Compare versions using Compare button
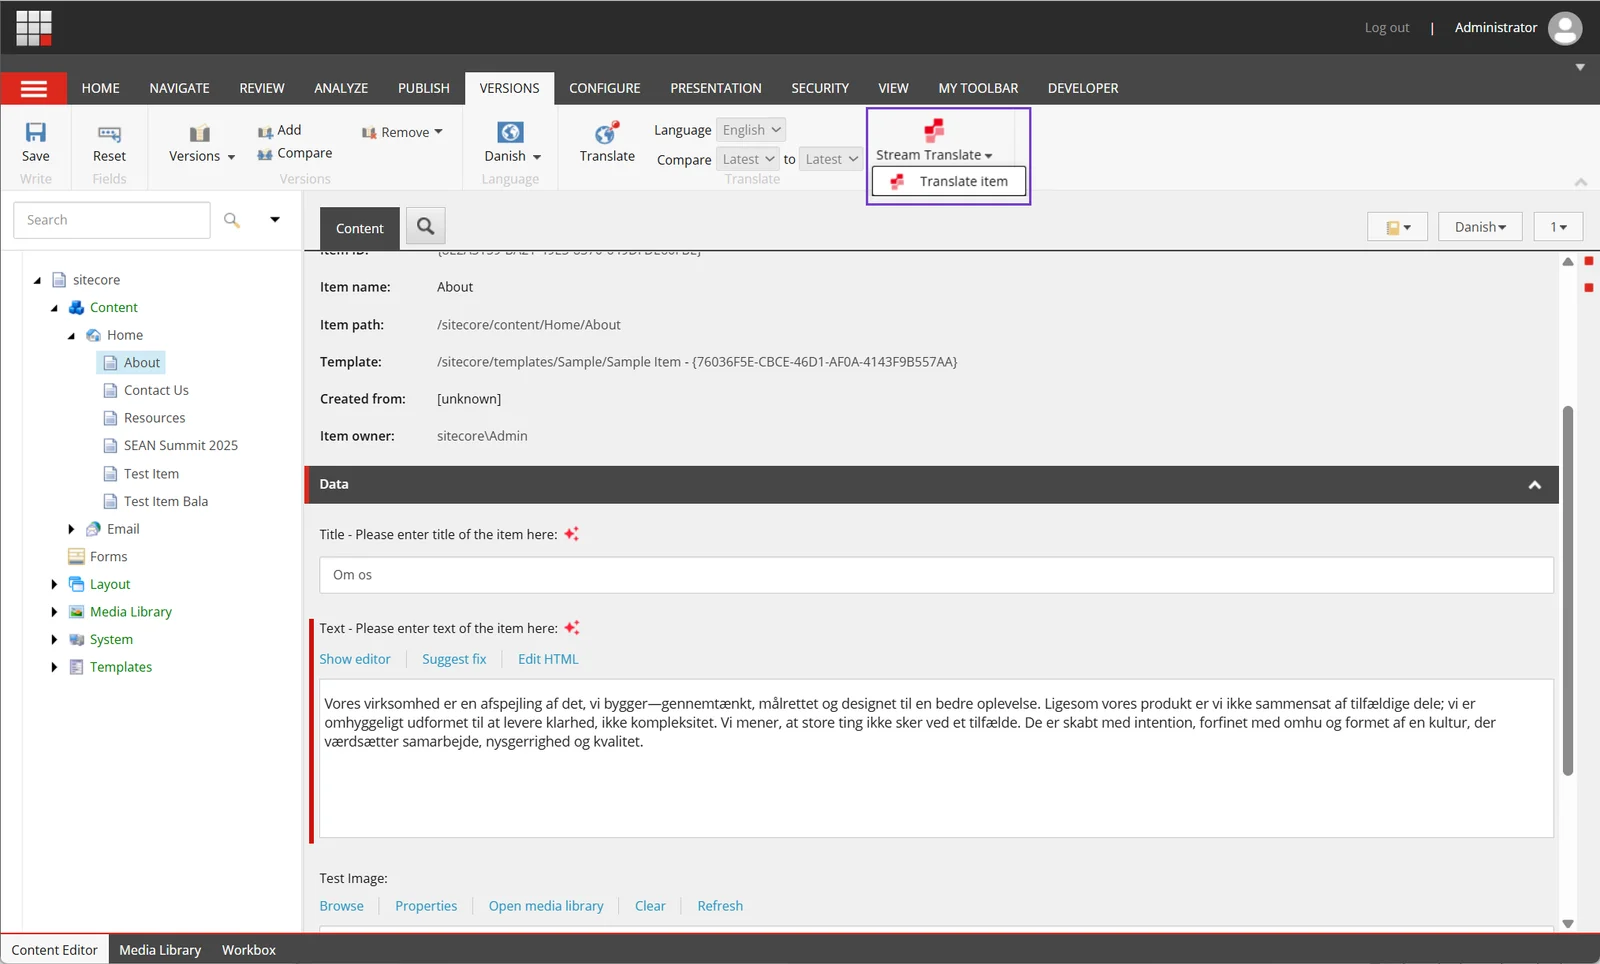1600x964 pixels. pyautogui.click(x=295, y=154)
